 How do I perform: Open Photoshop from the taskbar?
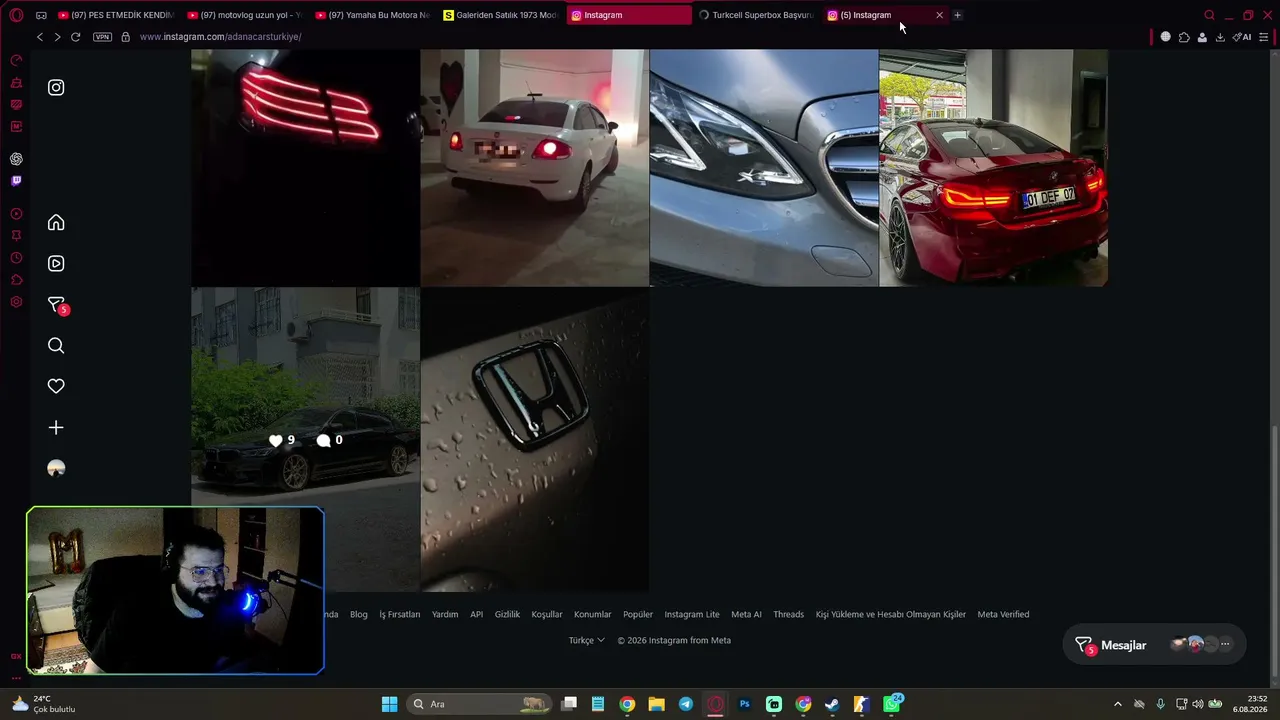point(744,704)
